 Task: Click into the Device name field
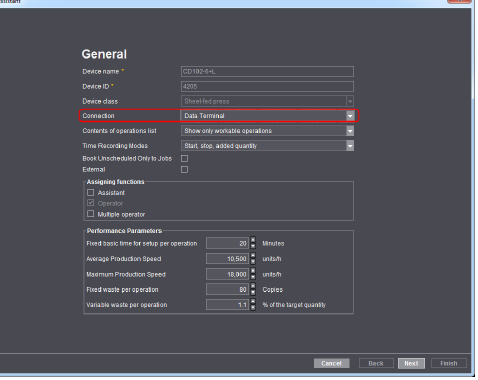click(x=267, y=71)
